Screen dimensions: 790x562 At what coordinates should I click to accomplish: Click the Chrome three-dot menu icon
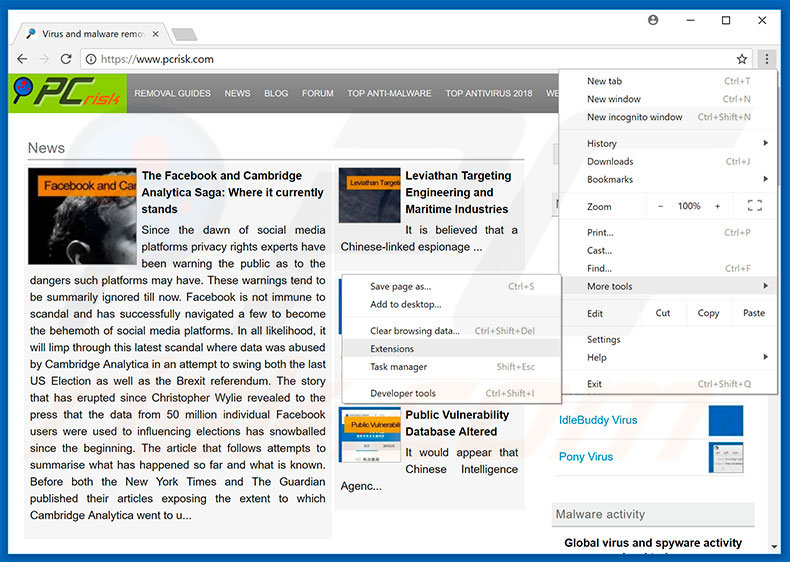pos(766,59)
